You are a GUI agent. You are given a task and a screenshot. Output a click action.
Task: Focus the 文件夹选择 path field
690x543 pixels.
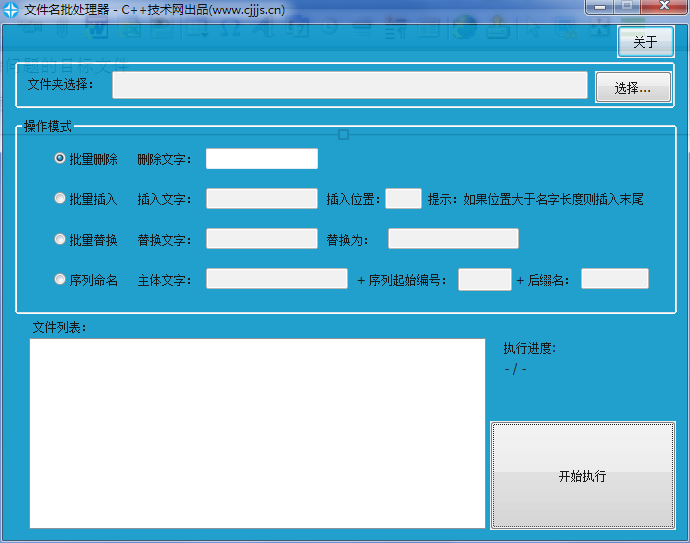(350, 85)
